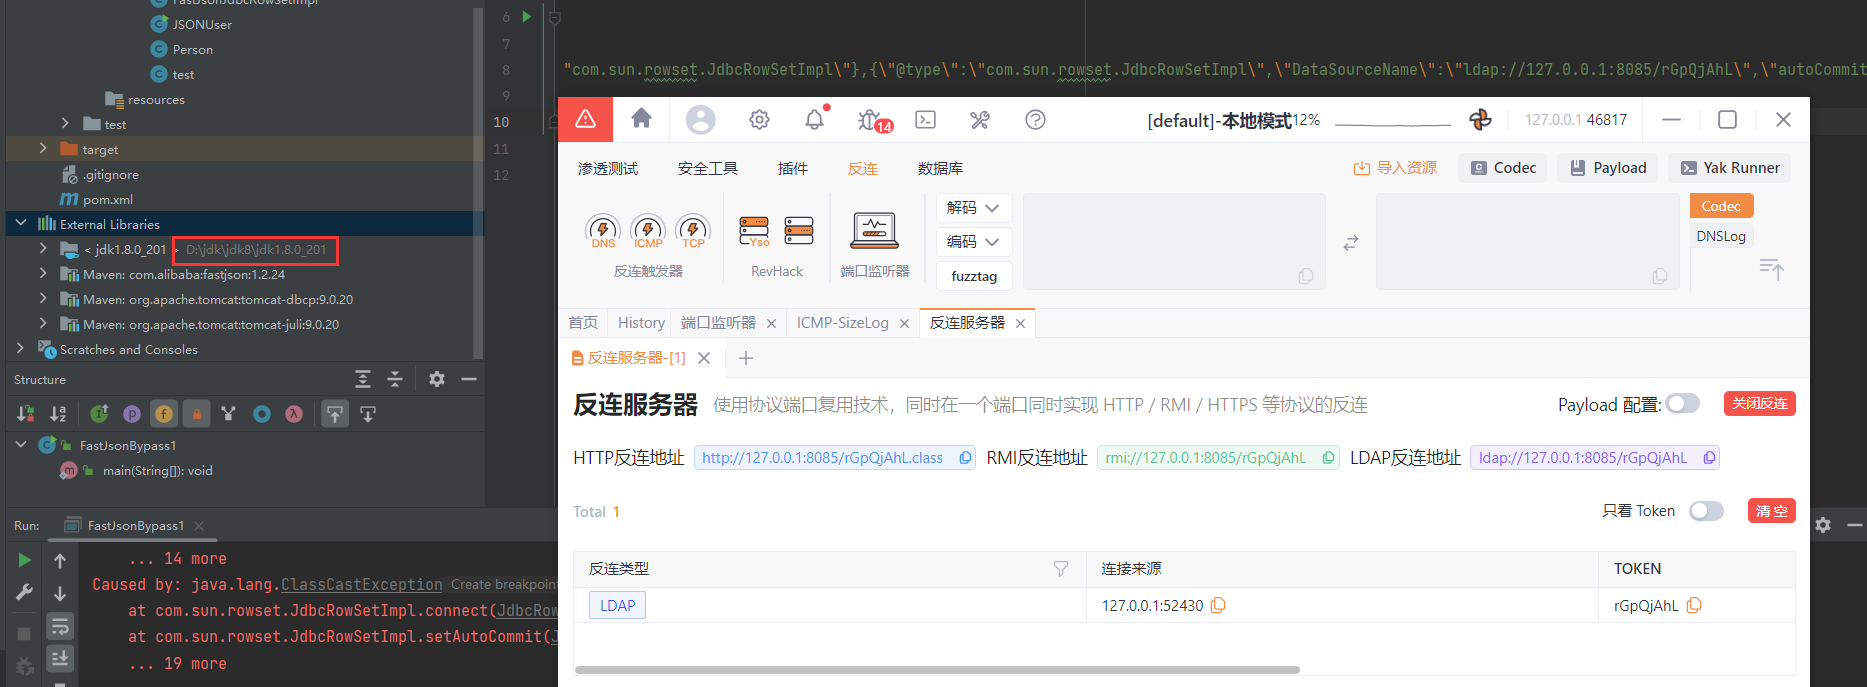This screenshot has height=687, width=1867.
Task: Expand the target folder in project tree
Action: [x=43, y=148]
